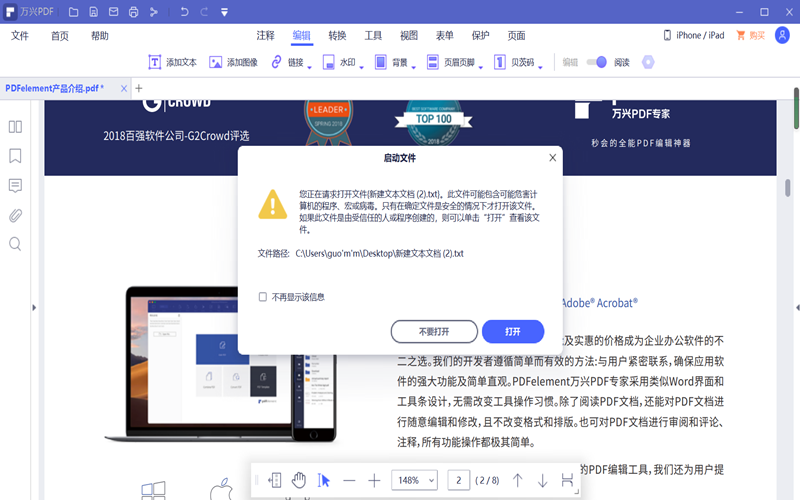Open the attachments paperclip panel

coord(15,215)
